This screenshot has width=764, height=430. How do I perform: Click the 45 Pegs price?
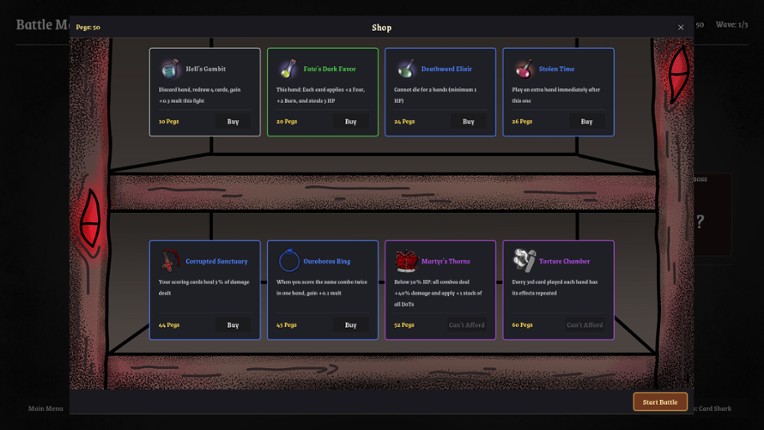[x=286, y=324]
